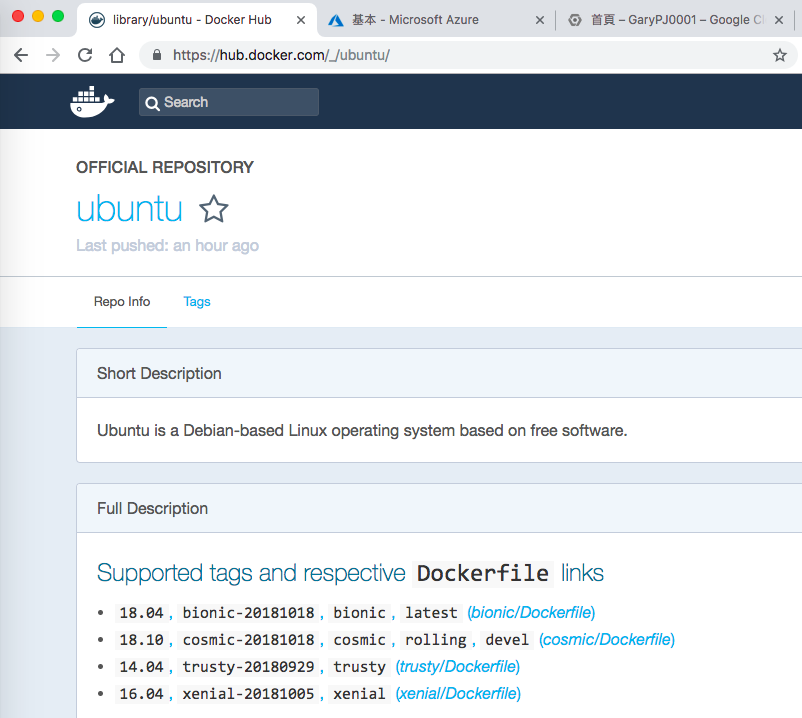Image resolution: width=802 pixels, height=718 pixels.
Task: Open the Tags tab
Action: pos(197,302)
